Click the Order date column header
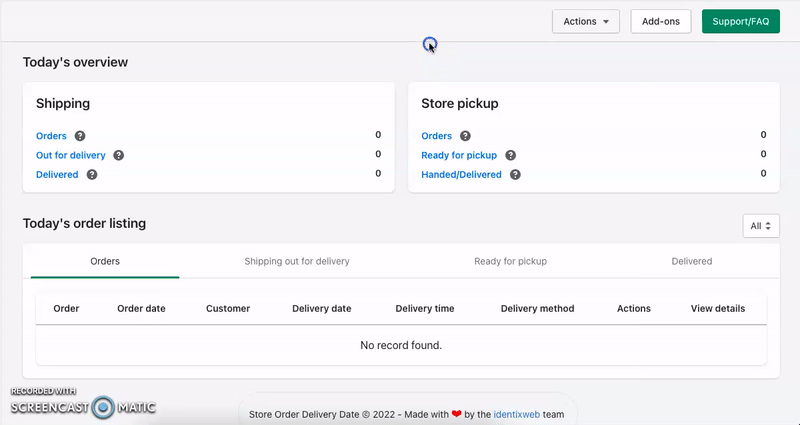Image resolution: width=800 pixels, height=425 pixels. click(141, 309)
